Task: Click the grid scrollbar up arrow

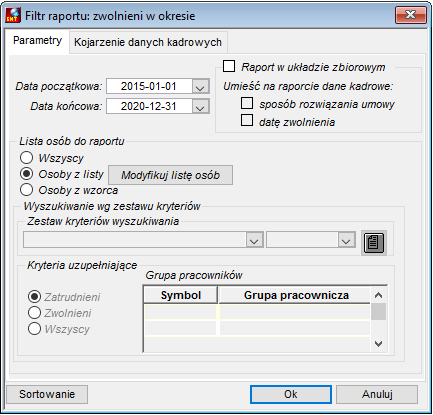Action: [378, 295]
